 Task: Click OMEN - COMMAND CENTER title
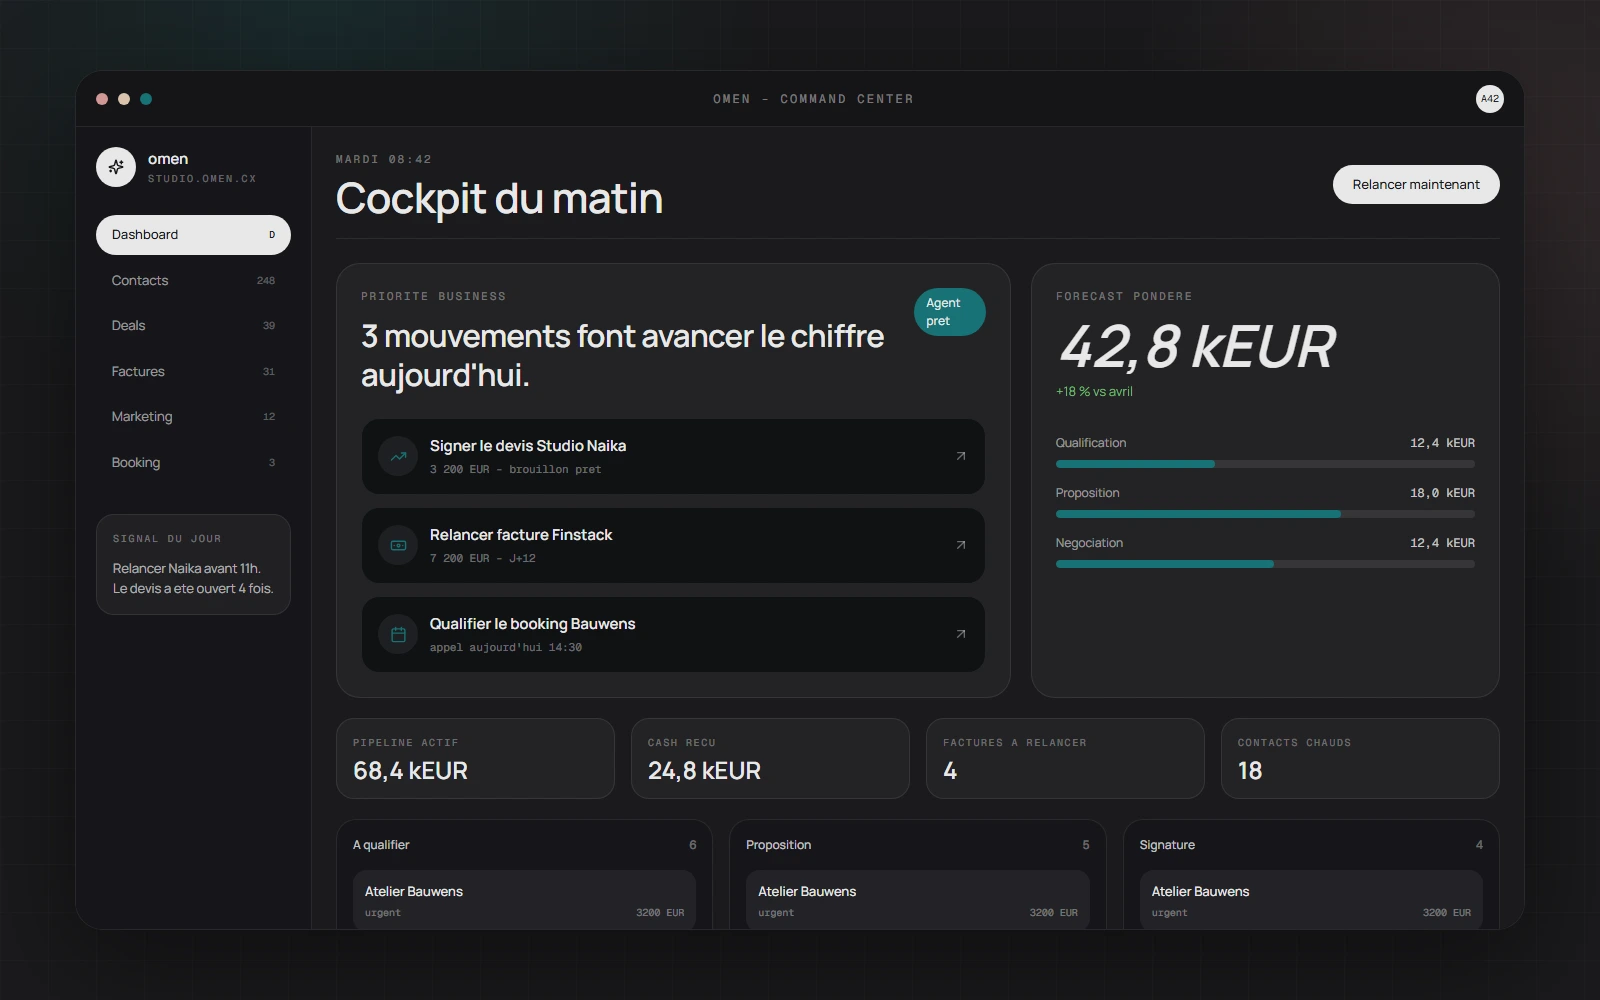(813, 99)
